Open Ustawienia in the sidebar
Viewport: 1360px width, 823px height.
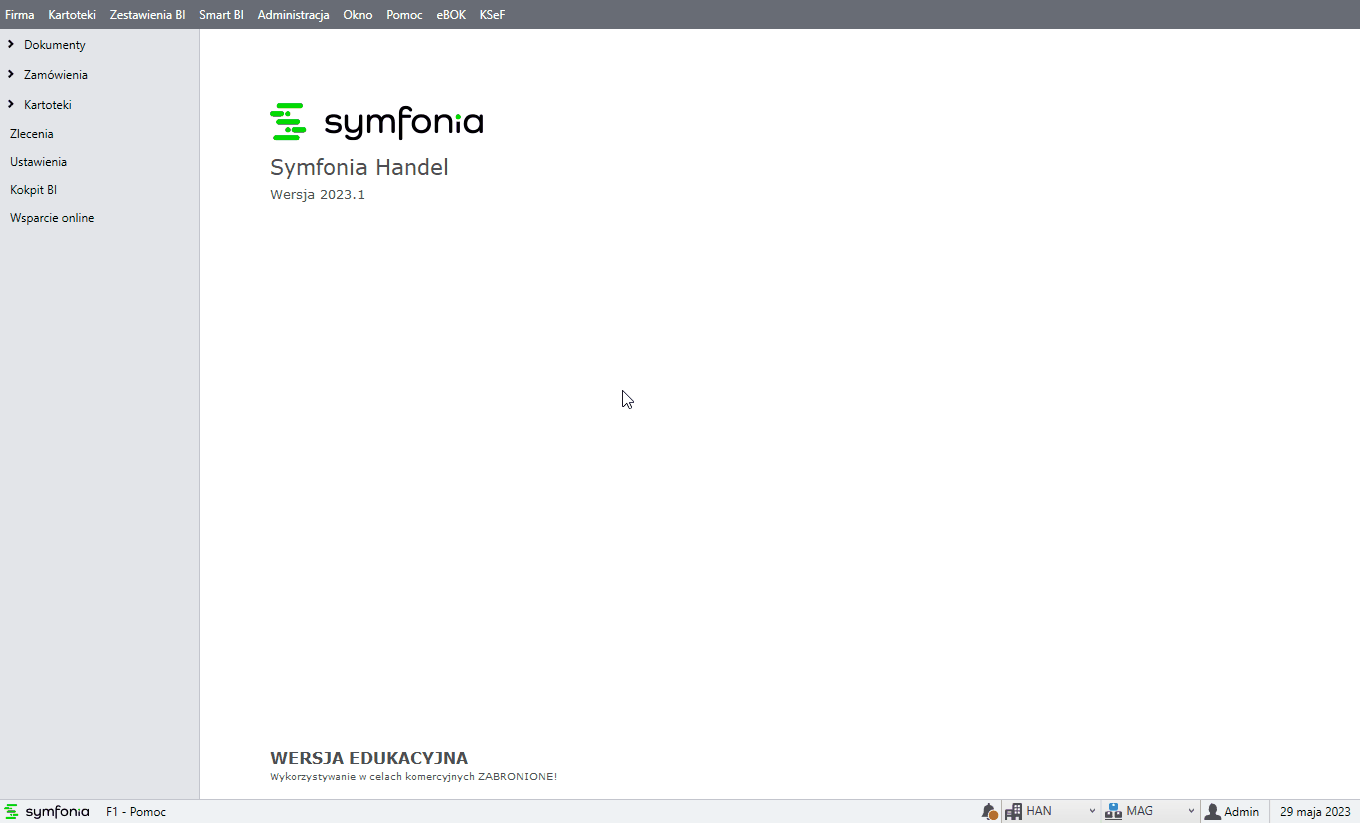pyautogui.click(x=38, y=162)
